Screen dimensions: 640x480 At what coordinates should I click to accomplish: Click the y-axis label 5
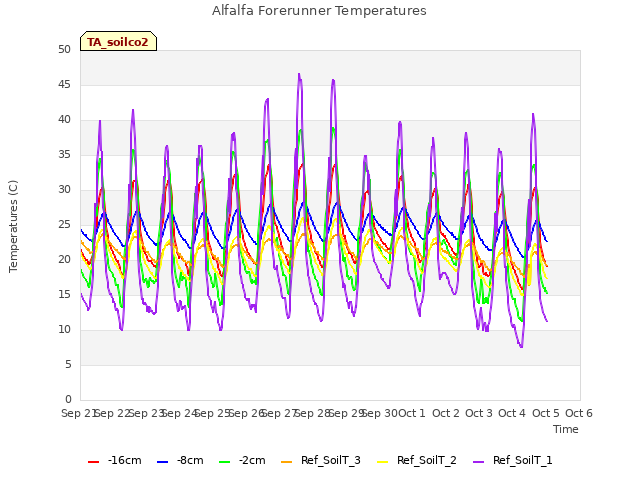click(68, 364)
